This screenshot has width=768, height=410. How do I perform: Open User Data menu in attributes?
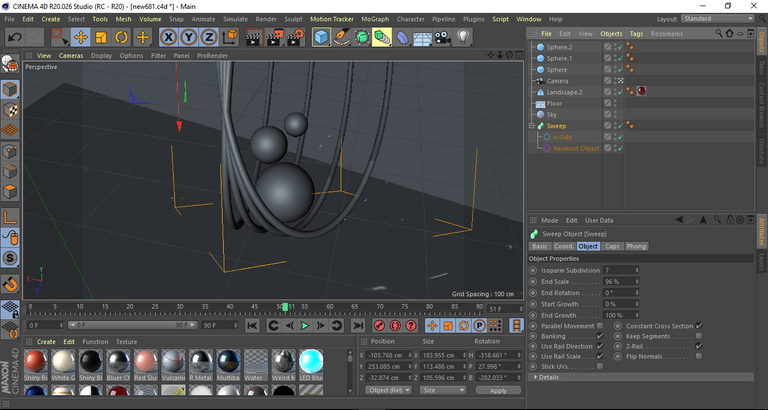tap(599, 220)
